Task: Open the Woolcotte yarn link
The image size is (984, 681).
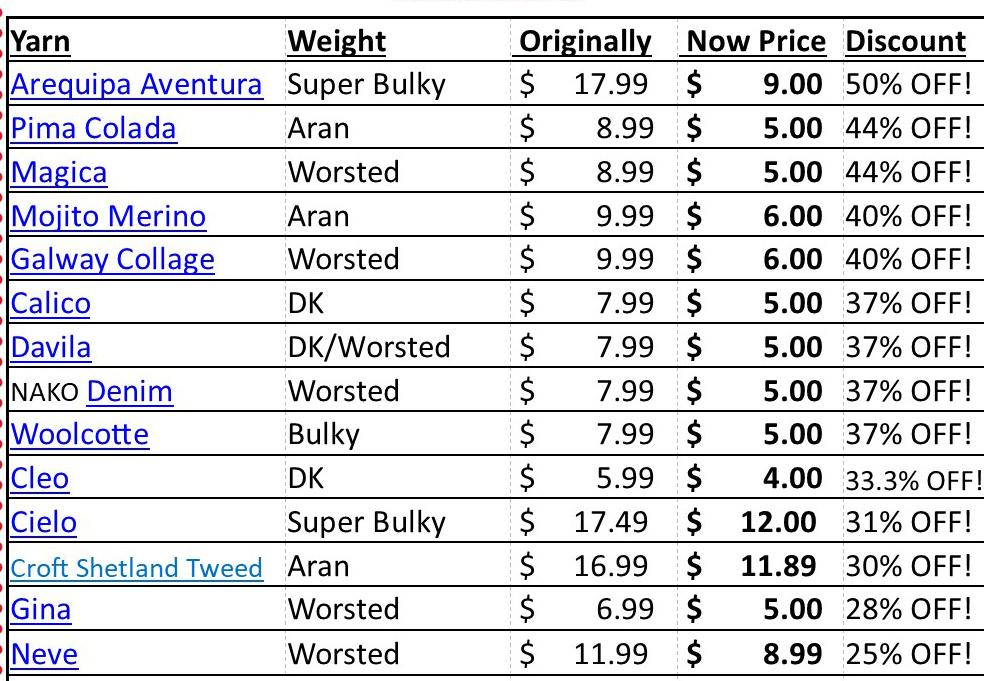Action: pyautogui.click(x=79, y=435)
